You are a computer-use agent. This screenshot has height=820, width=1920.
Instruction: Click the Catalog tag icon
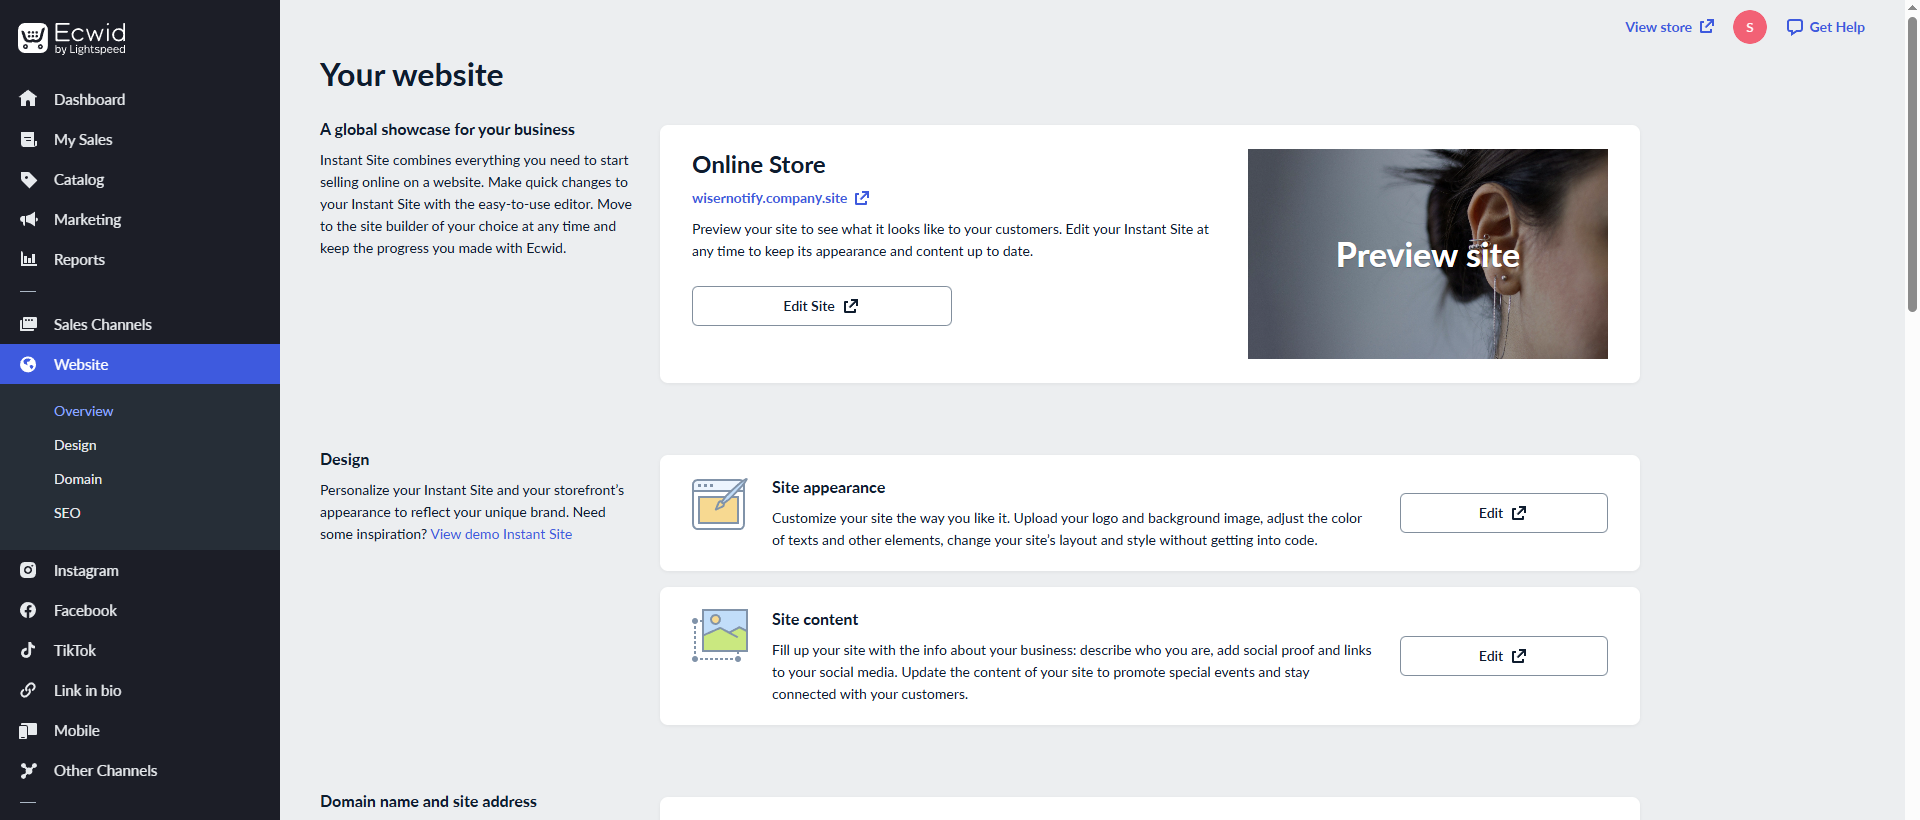click(28, 180)
